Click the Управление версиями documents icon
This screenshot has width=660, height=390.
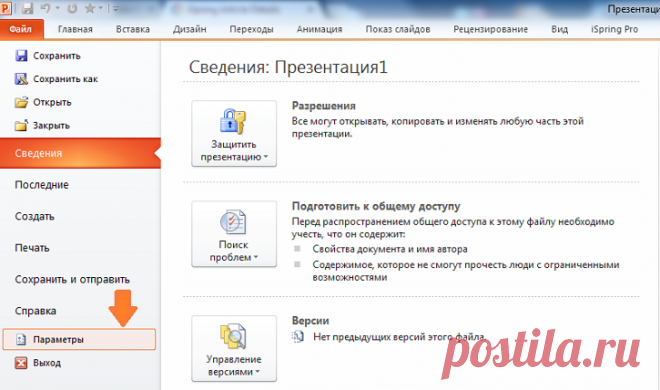[x=233, y=336]
